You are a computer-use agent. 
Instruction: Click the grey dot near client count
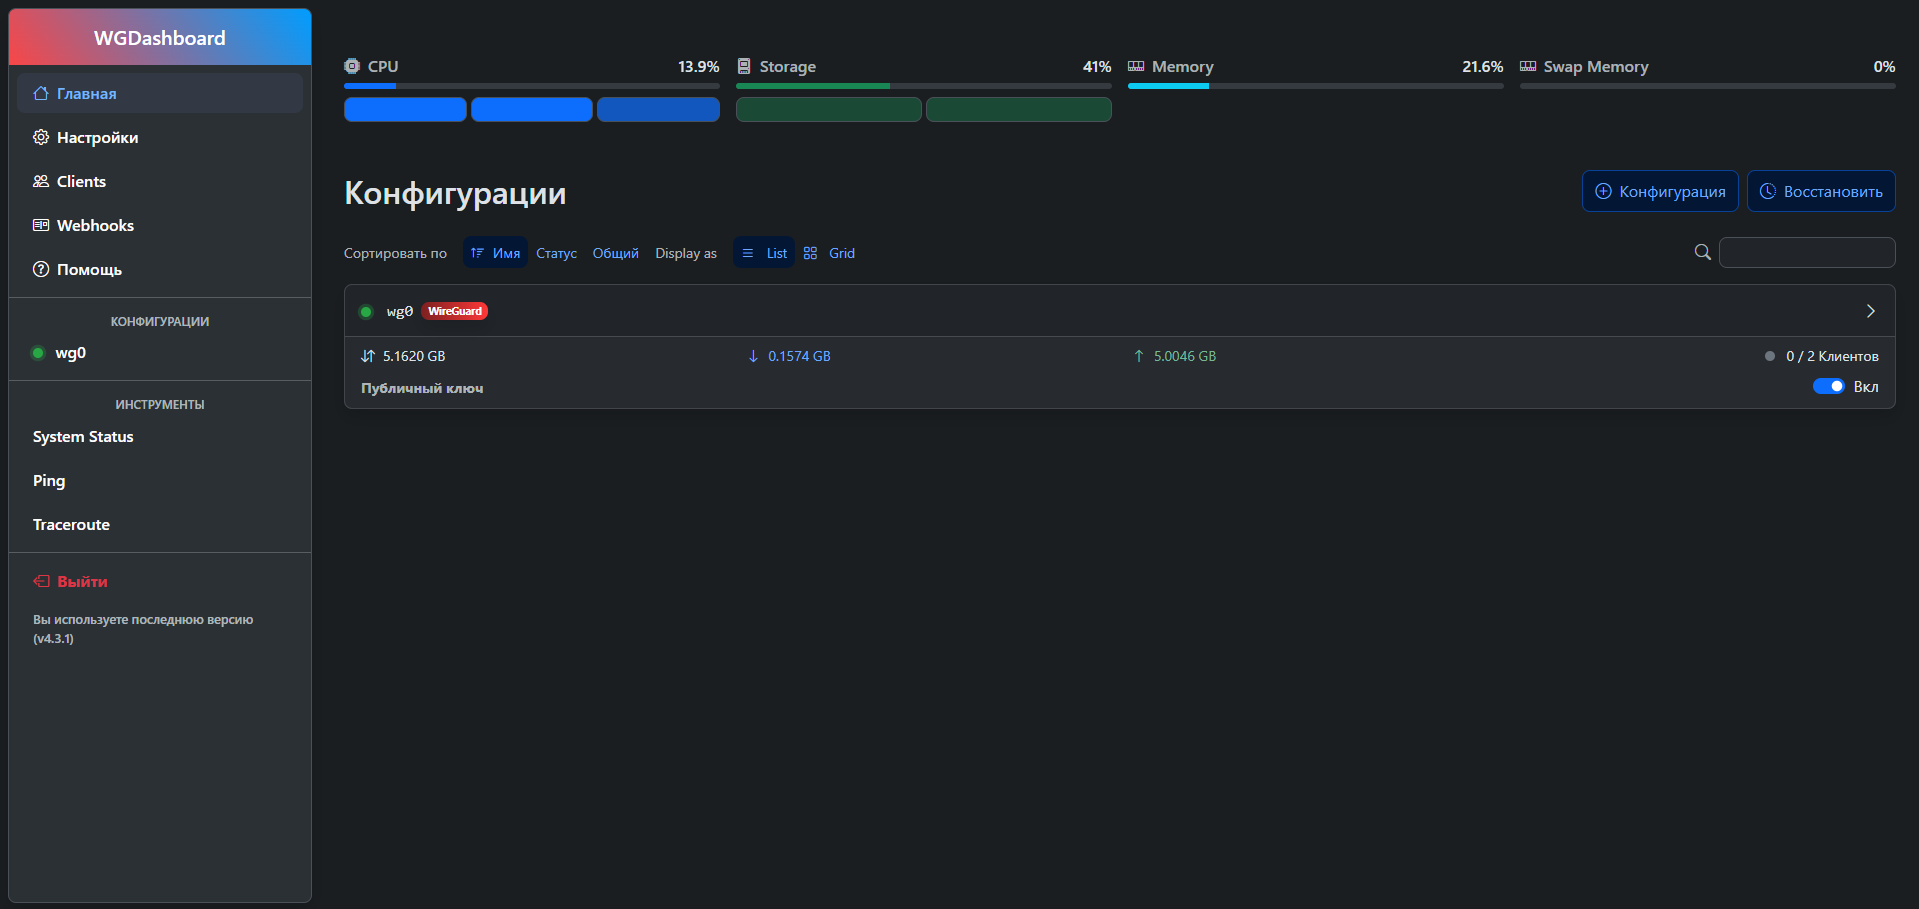point(1770,356)
